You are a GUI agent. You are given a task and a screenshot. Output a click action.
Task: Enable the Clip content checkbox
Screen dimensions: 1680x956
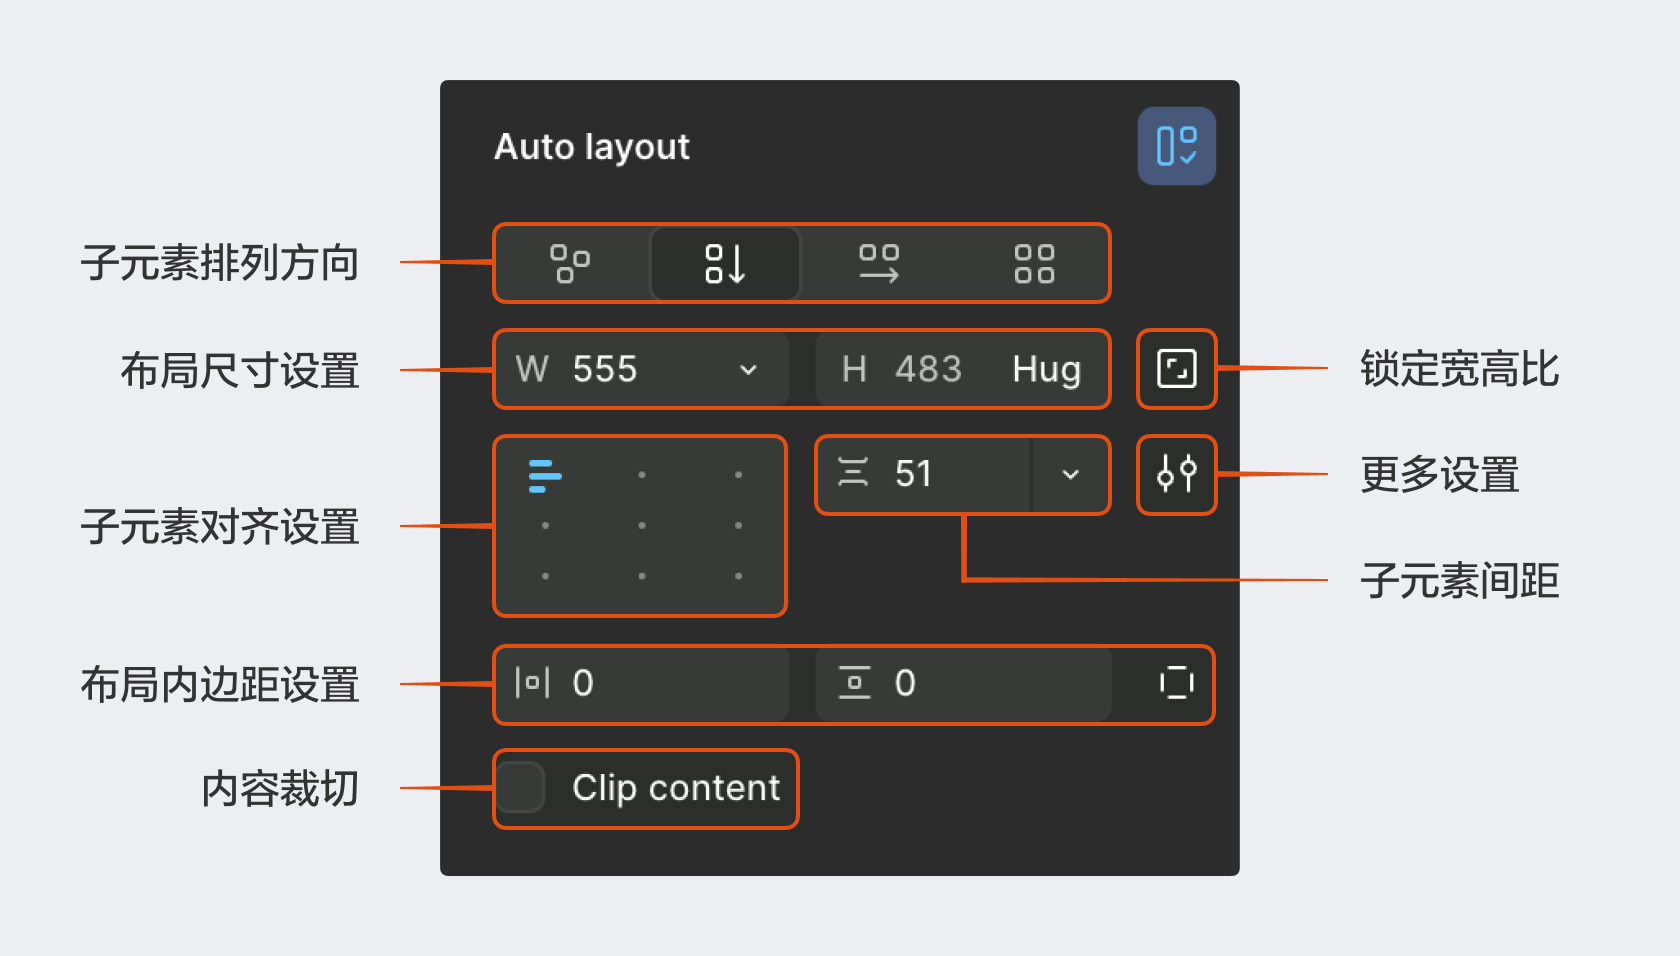[x=520, y=788]
